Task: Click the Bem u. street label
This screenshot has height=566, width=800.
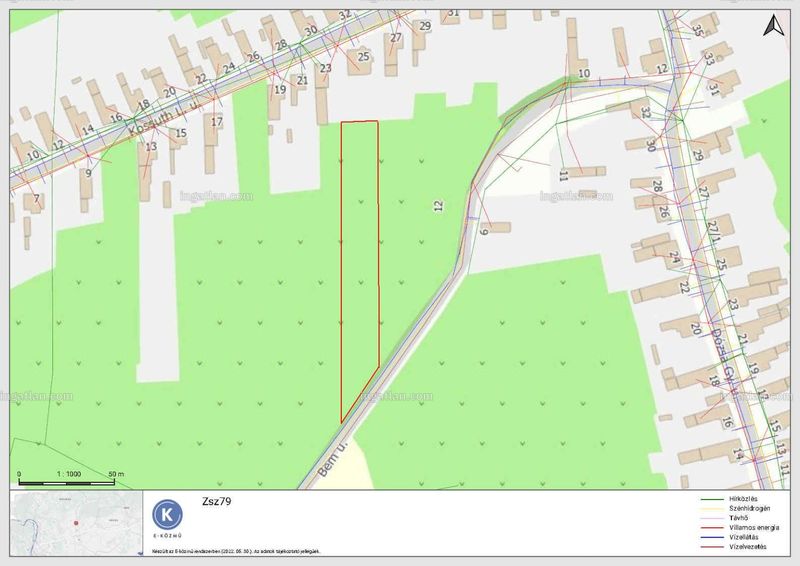Action: click(332, 460)
